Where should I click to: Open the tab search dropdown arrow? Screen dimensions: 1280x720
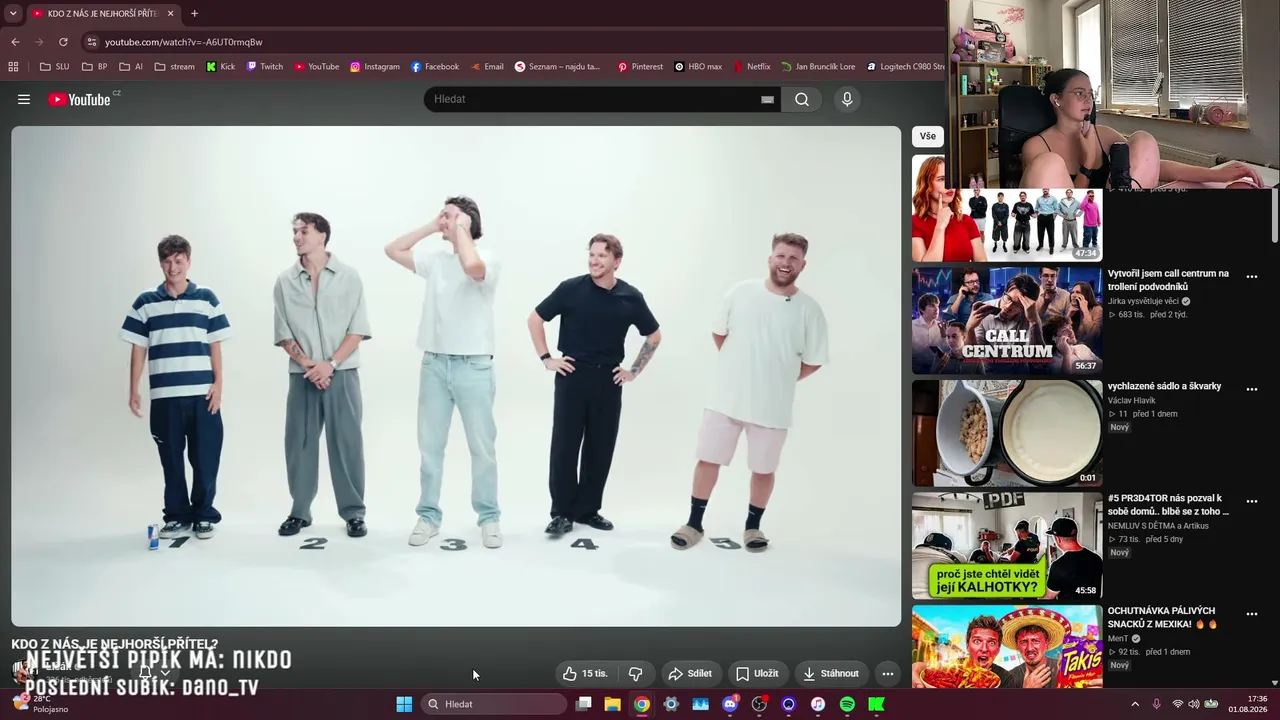[13, 13]
